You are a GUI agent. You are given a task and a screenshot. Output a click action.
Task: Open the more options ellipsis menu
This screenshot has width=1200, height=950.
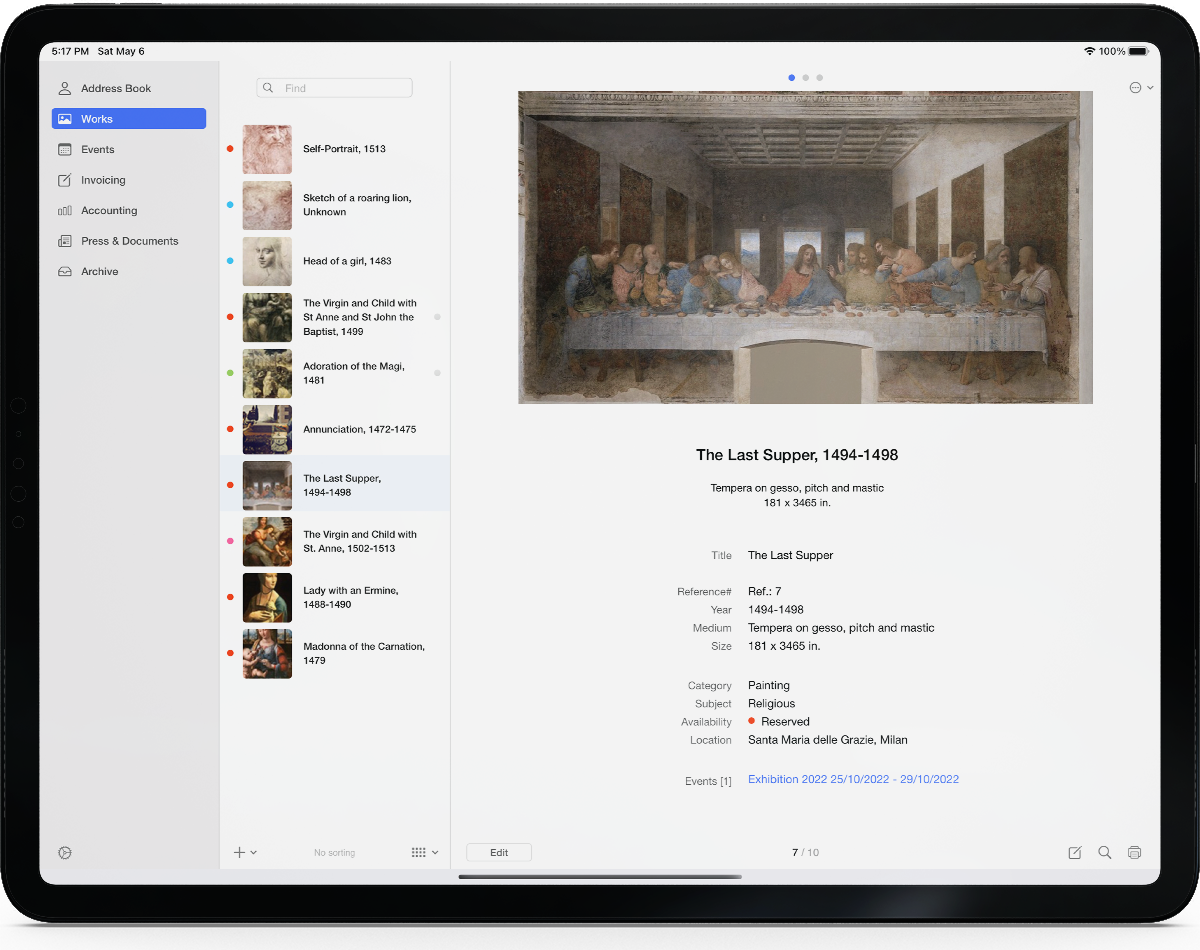1140,88
